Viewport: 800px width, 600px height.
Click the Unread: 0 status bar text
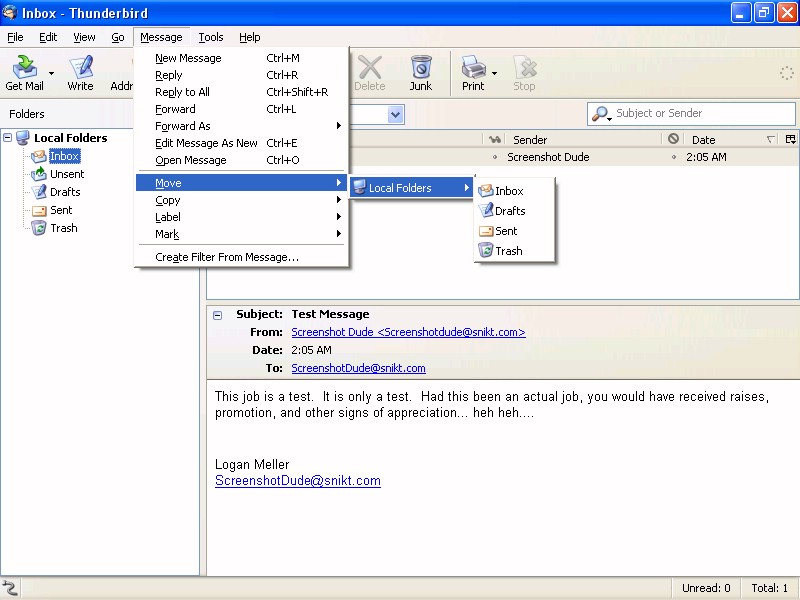pyautogui.click(x=706, y=588)
